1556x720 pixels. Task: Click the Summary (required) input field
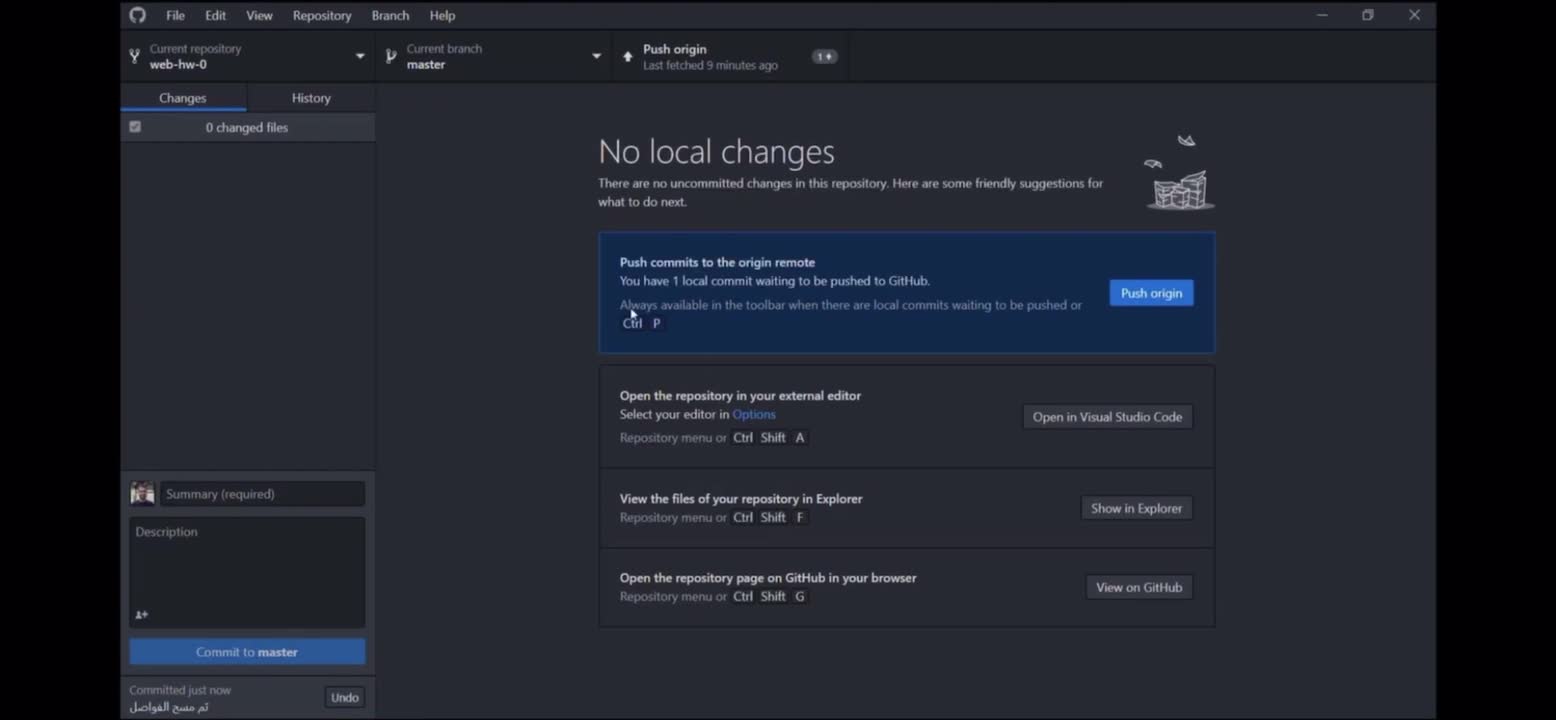(262, 493)
